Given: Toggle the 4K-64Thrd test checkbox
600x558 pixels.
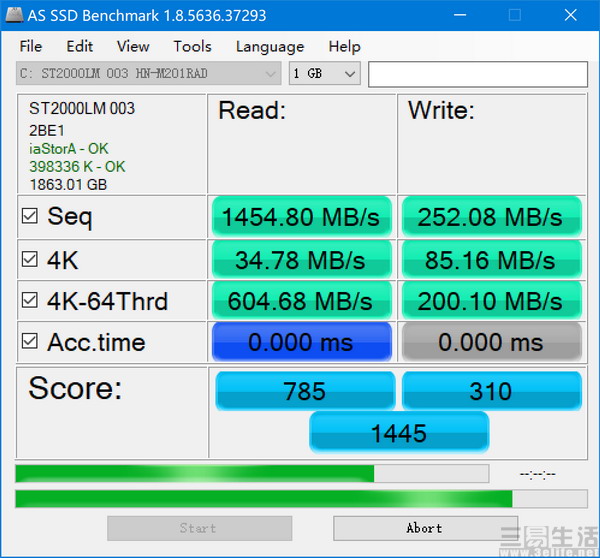Looking at the screenshot, I should (x=29, y=300).
